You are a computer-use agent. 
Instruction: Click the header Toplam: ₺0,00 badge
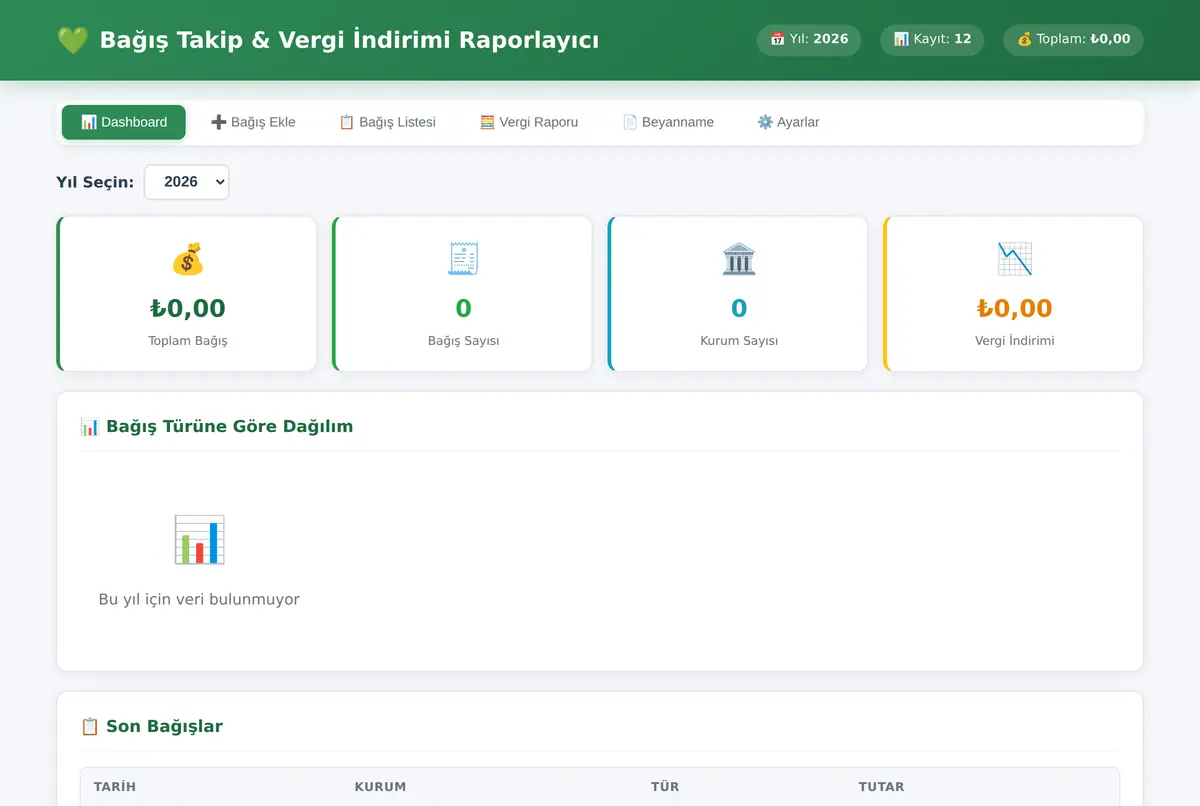coord(1073,39)
